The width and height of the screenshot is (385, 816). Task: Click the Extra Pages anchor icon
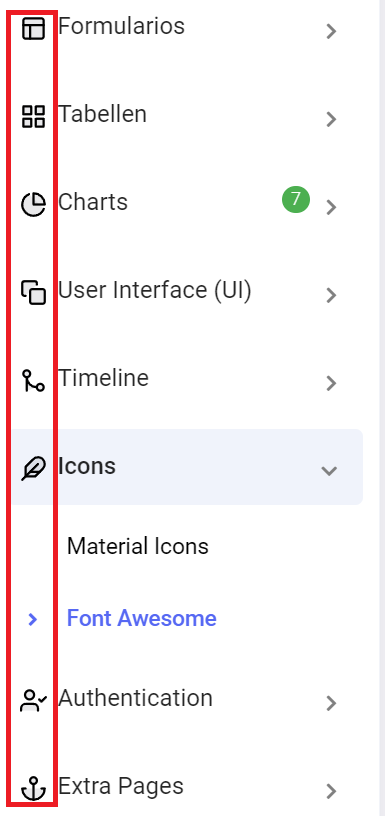33,788
